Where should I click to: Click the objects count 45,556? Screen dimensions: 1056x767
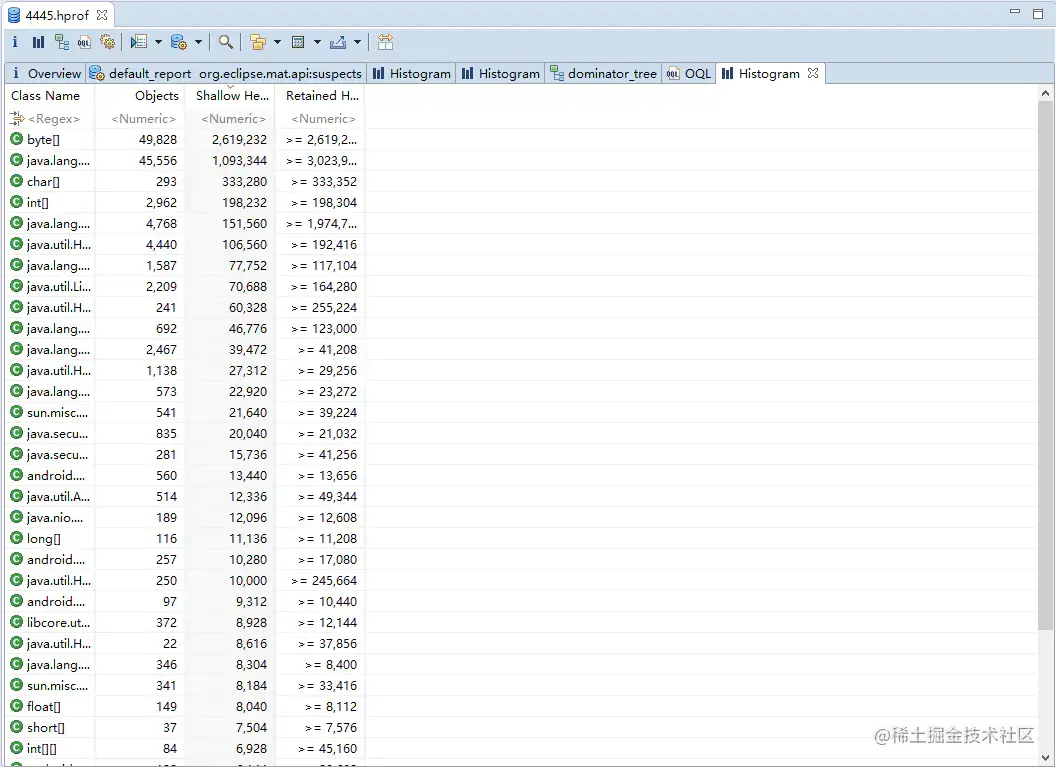[x=158, y=160]
